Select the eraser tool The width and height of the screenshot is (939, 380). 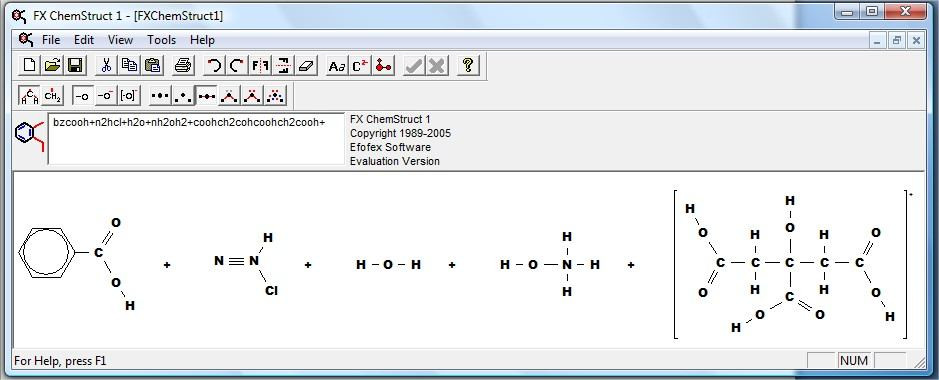pyautogui.click(x=306, y=65)
